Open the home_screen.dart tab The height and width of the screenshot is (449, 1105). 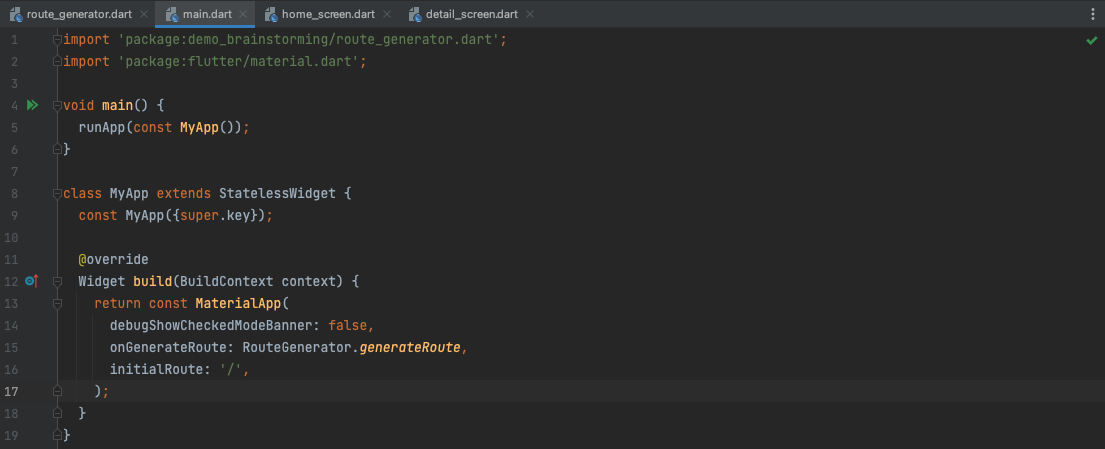327,14
